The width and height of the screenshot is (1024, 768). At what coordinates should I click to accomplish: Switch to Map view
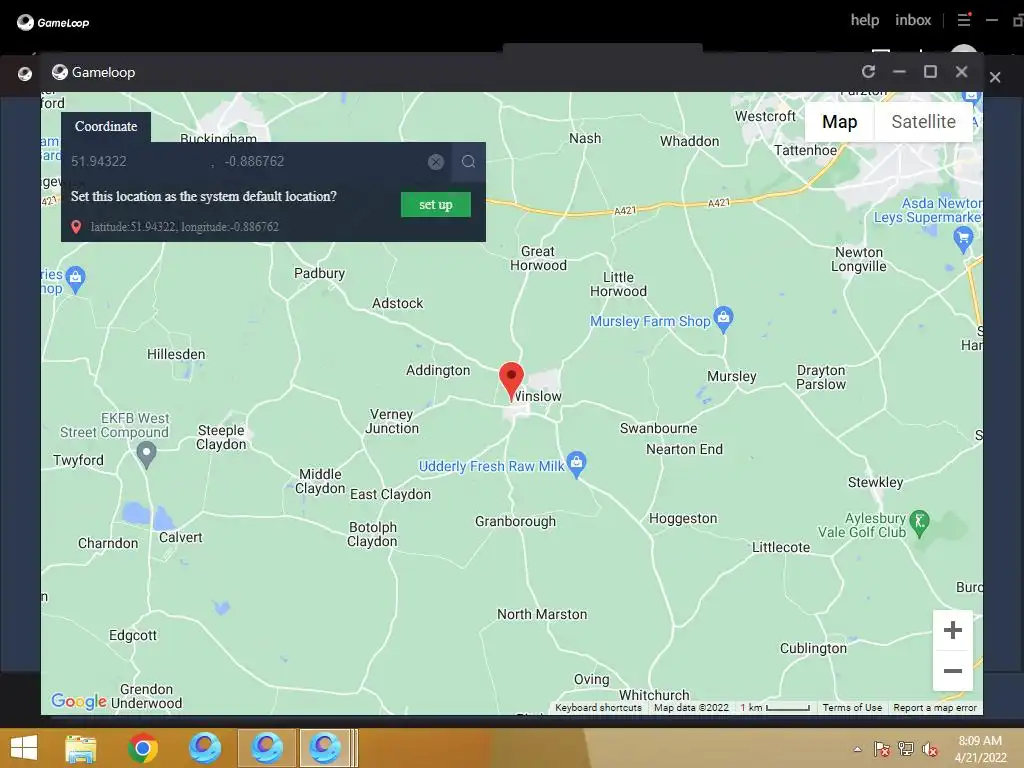click(x=839, y=121)
